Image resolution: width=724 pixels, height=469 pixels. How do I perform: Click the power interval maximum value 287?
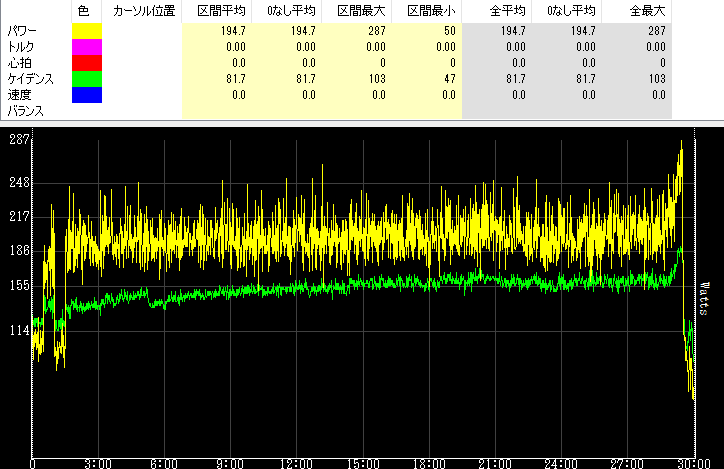(377, 31)
